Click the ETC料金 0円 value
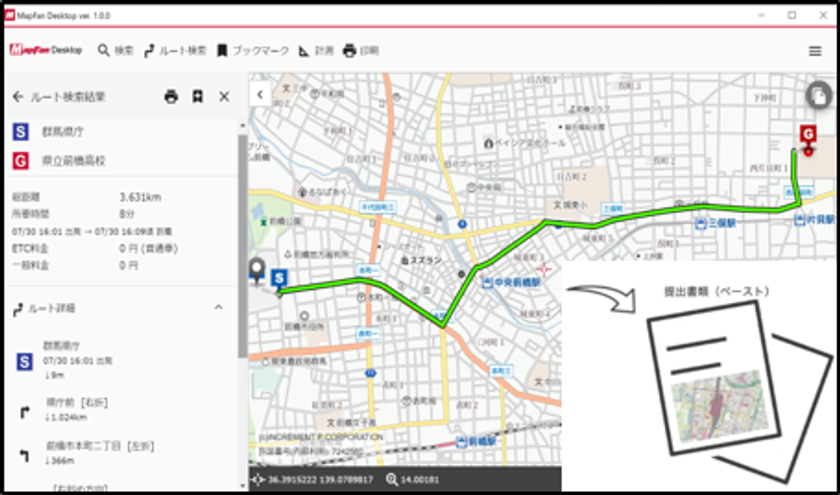 148,249
